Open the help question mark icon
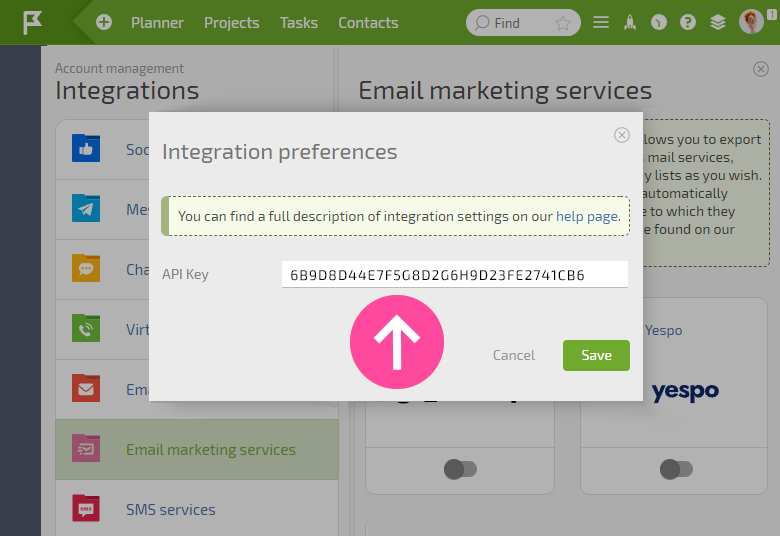This screenshot has width=780, height=536. point(688,22)
